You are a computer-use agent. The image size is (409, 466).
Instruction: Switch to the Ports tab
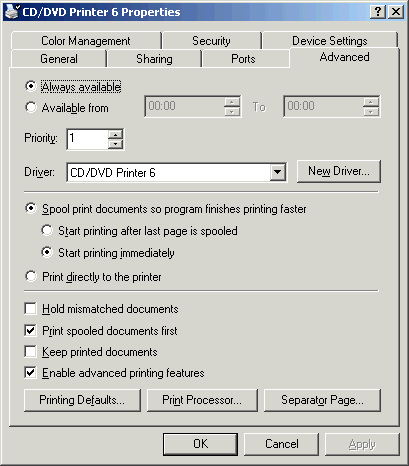(x=243, y=59)
